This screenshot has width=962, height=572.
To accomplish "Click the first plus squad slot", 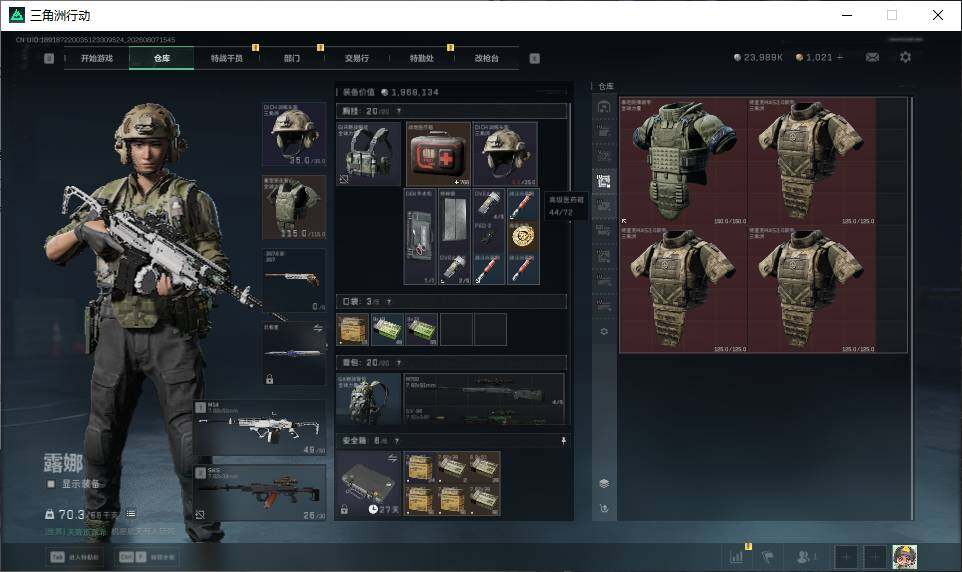I will (846, 557).
